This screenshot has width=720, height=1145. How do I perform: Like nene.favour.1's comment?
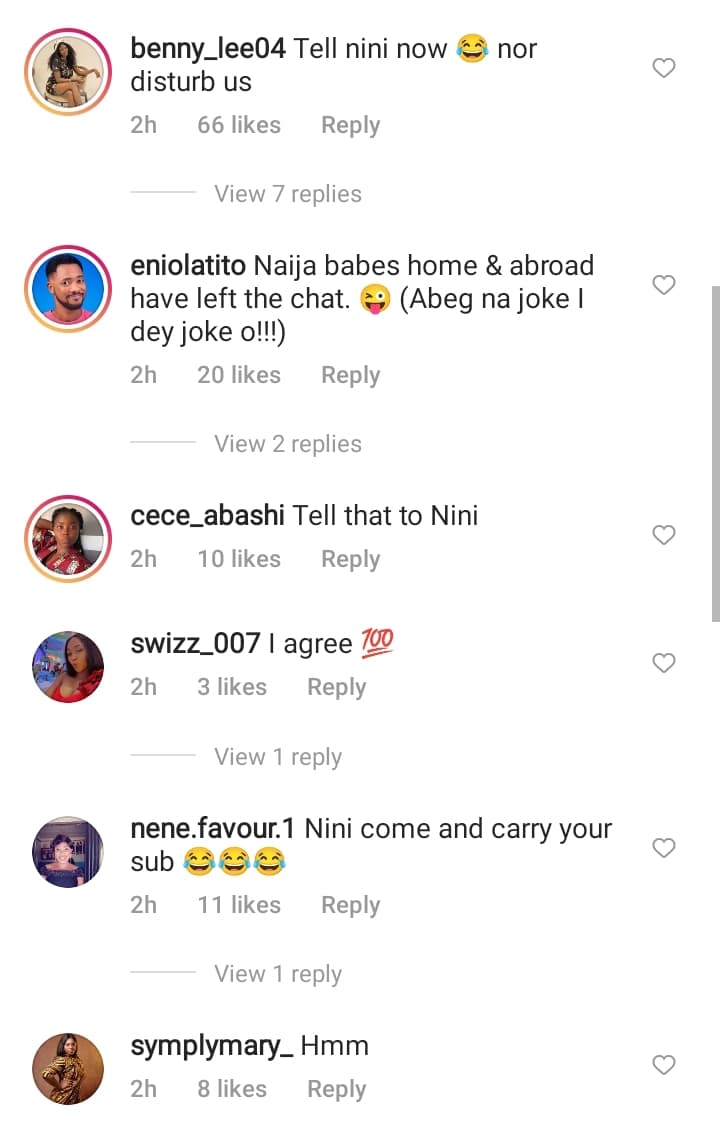664,848
